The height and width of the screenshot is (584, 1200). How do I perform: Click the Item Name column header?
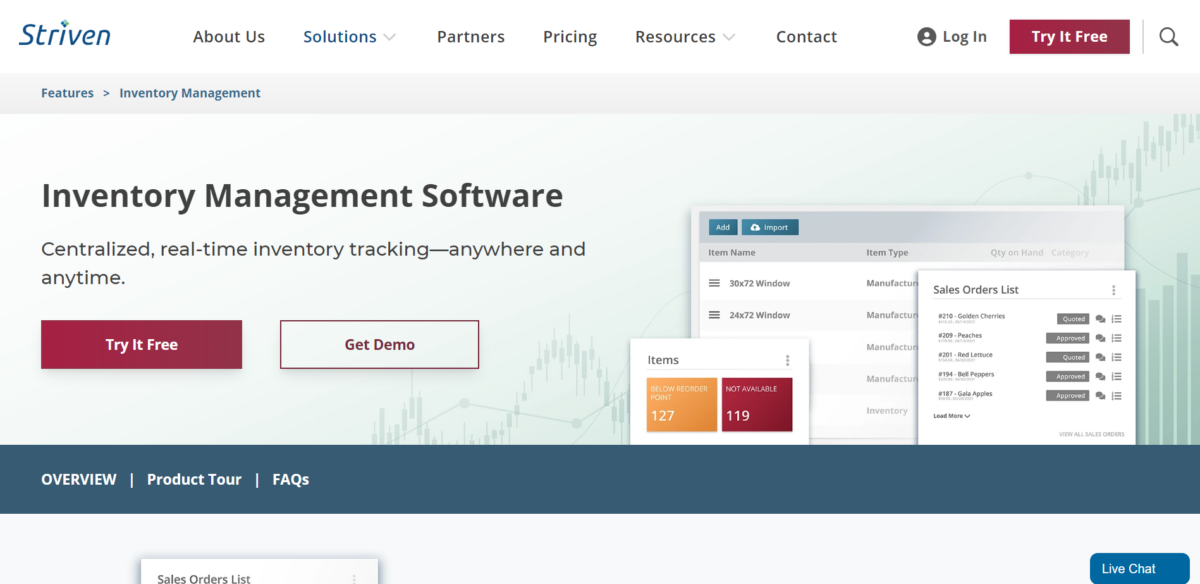[732, 253]
